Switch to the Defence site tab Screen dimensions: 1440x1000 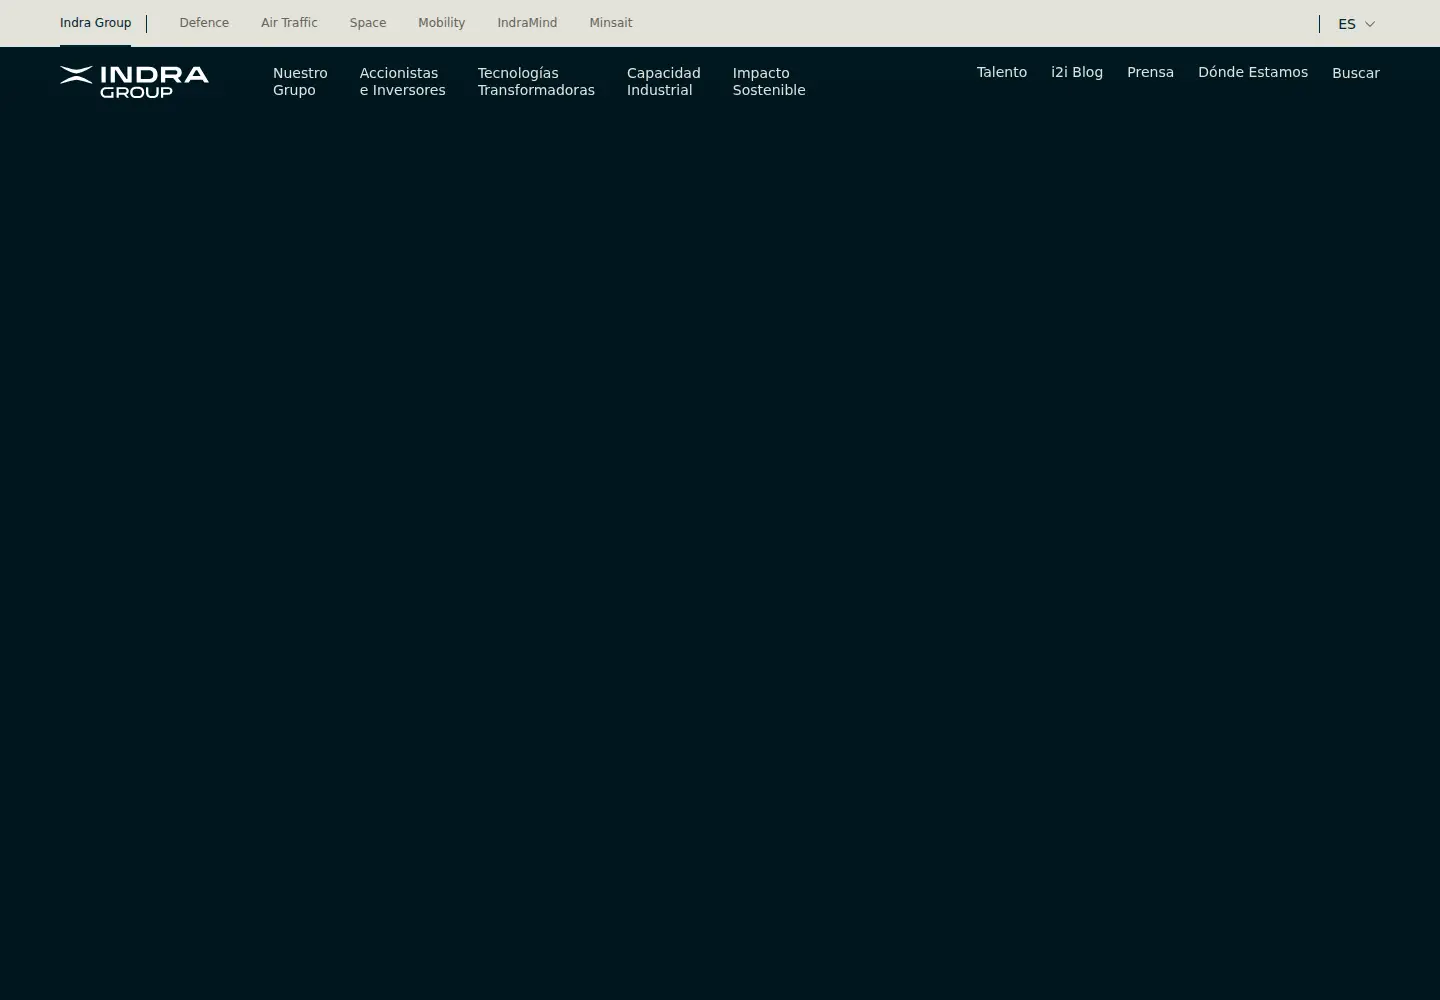pyautogui.click(x=204, y=23)
